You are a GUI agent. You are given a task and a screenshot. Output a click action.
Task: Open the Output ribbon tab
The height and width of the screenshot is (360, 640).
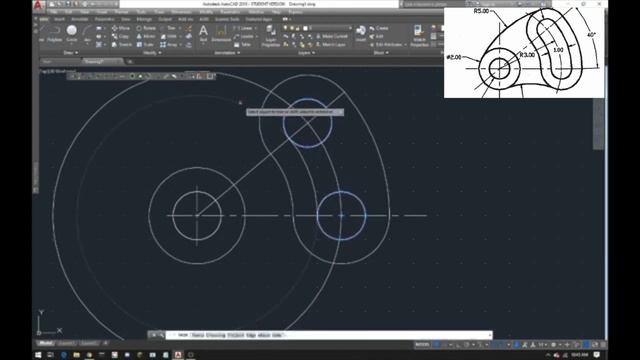[165, 19]
